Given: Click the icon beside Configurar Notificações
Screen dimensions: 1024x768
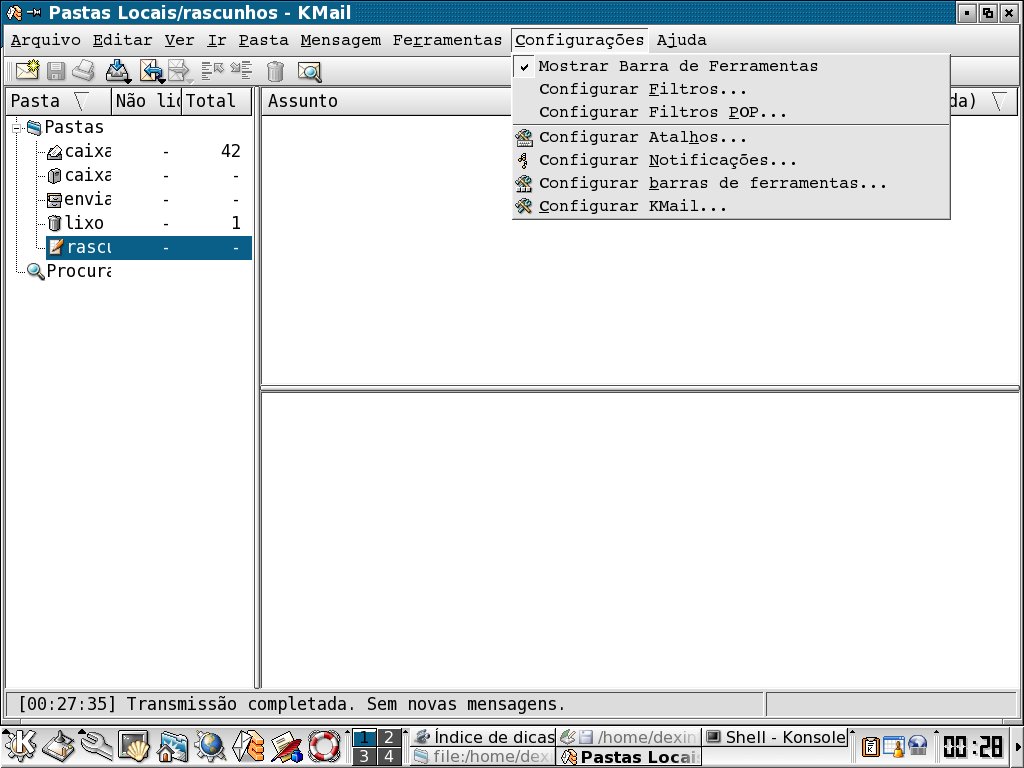Looking at the screenshot, I should click(x=523, y=160).
